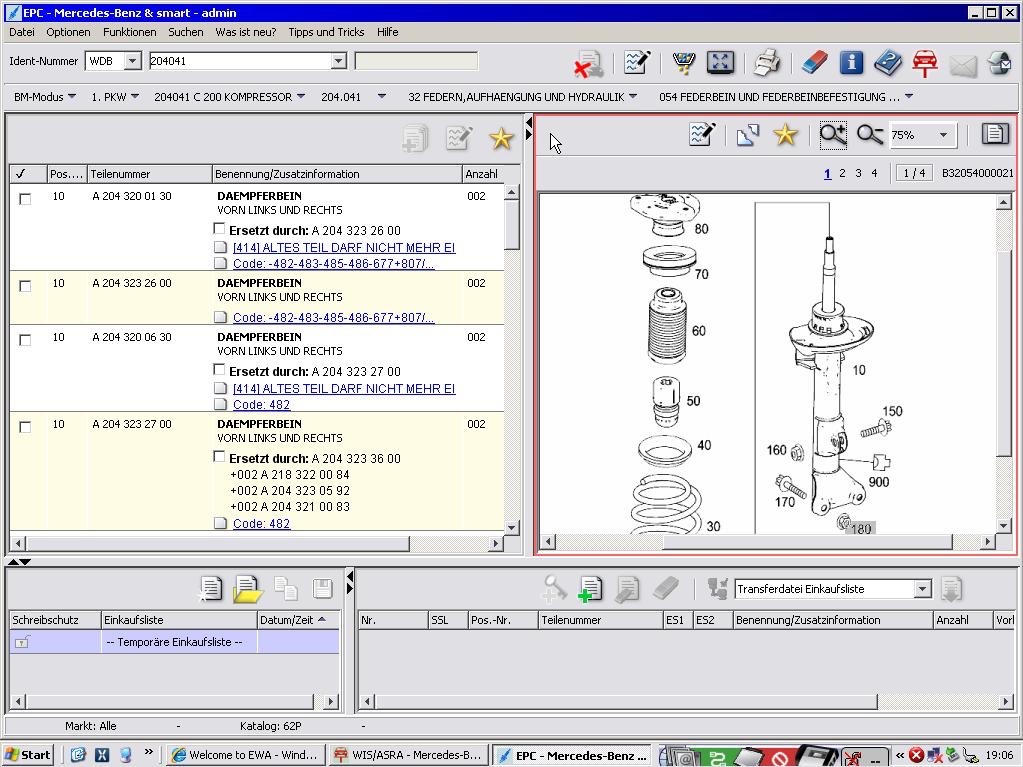The height and width of the screenshot is (767, 1023).
Task: Click the eraser icon in the toolbar
Action: [x=814, y=63]
